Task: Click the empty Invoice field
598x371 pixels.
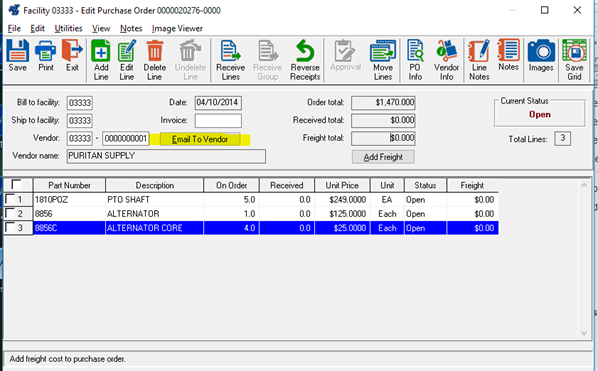Action: [218, 120]
